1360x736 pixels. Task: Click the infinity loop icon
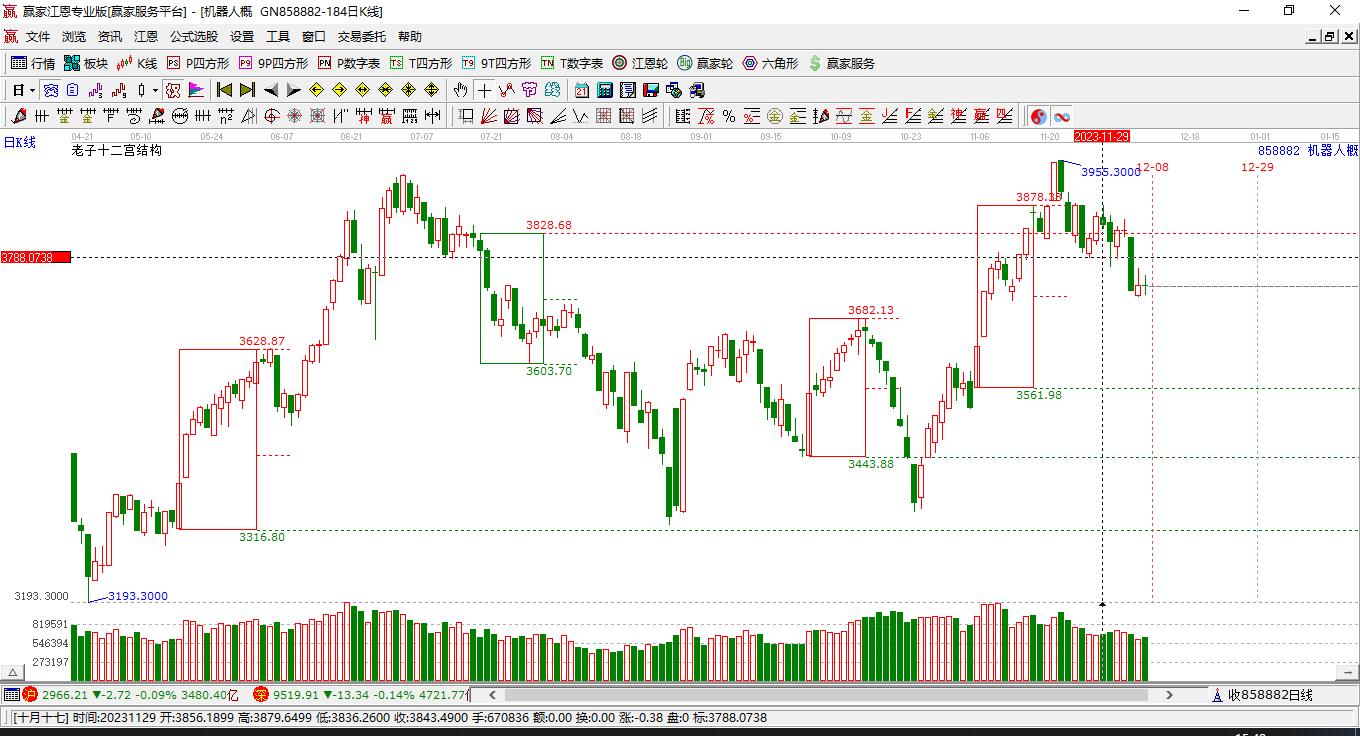[1062, 116]
